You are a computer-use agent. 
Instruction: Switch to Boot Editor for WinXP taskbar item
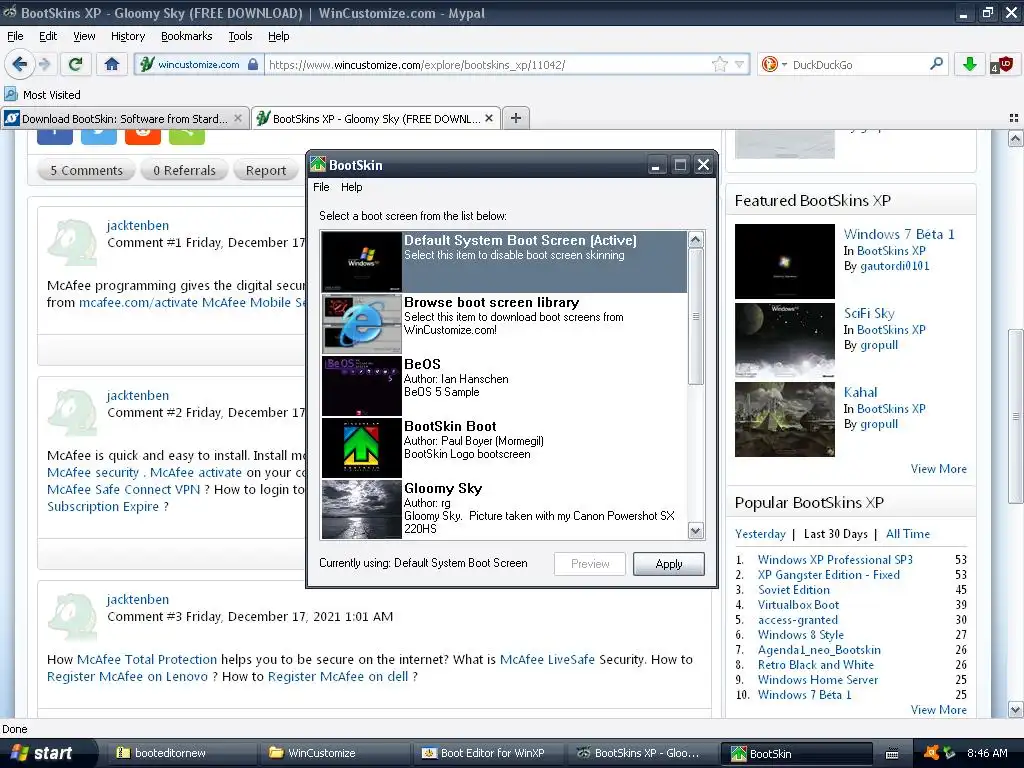[x=487, y=753]
